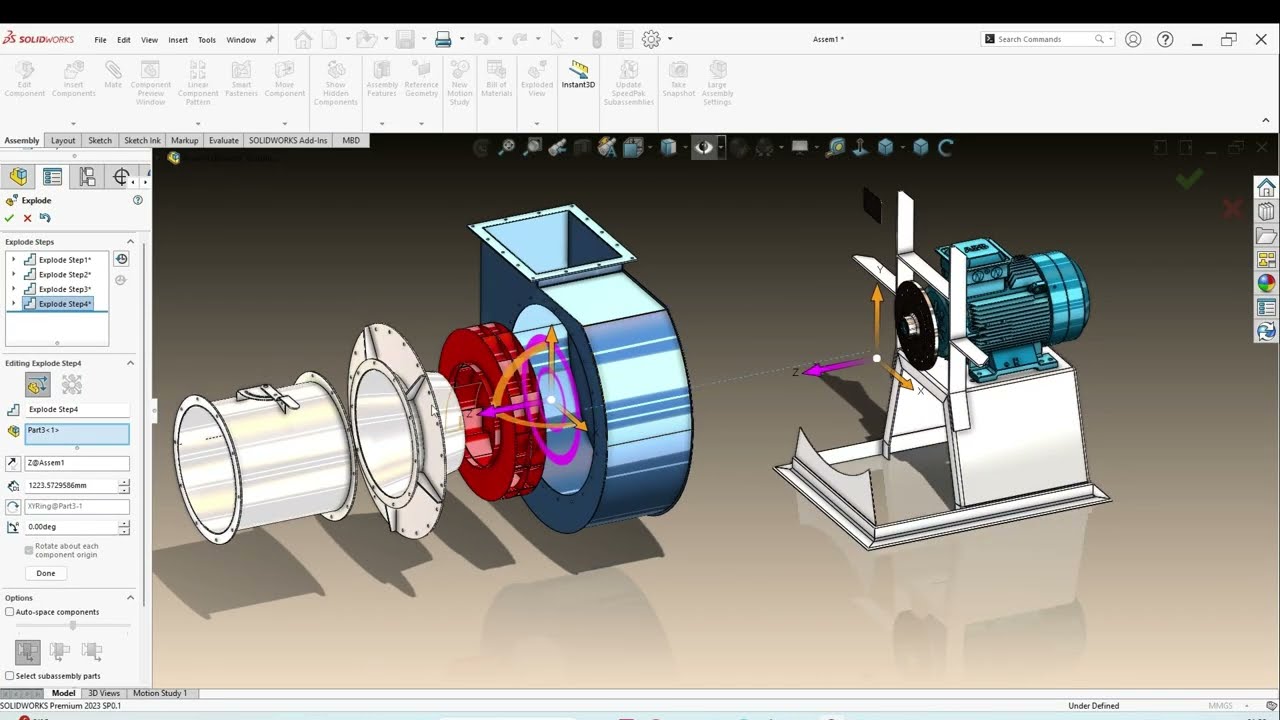The image size is (1280, 720).
Task: Click the confirmation corner green check
Action: (x=1189, y=180)
